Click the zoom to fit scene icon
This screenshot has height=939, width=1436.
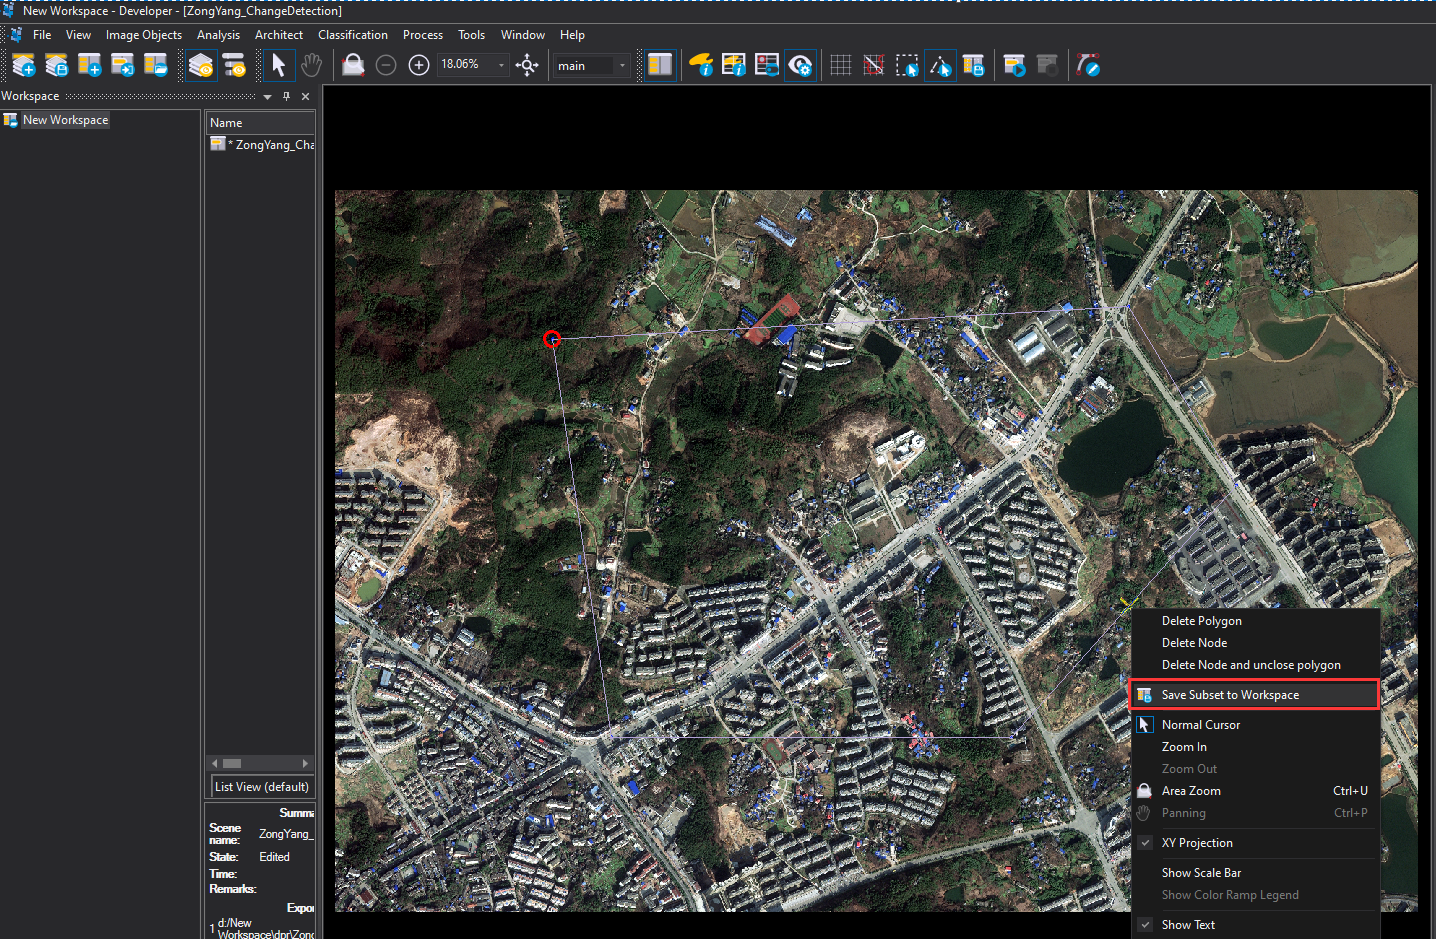pos(527,66)
